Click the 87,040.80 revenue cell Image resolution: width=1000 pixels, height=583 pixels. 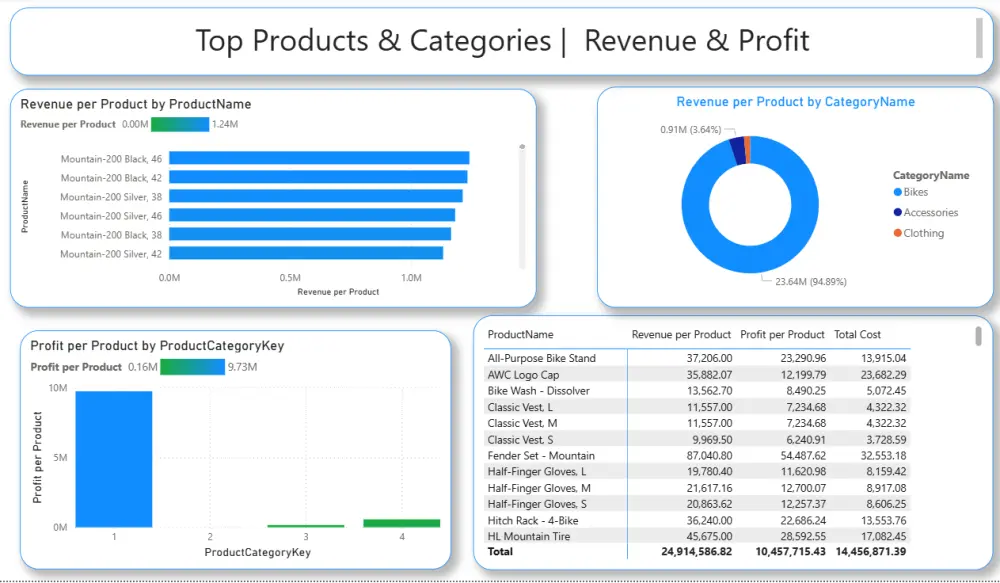(707, 455)
